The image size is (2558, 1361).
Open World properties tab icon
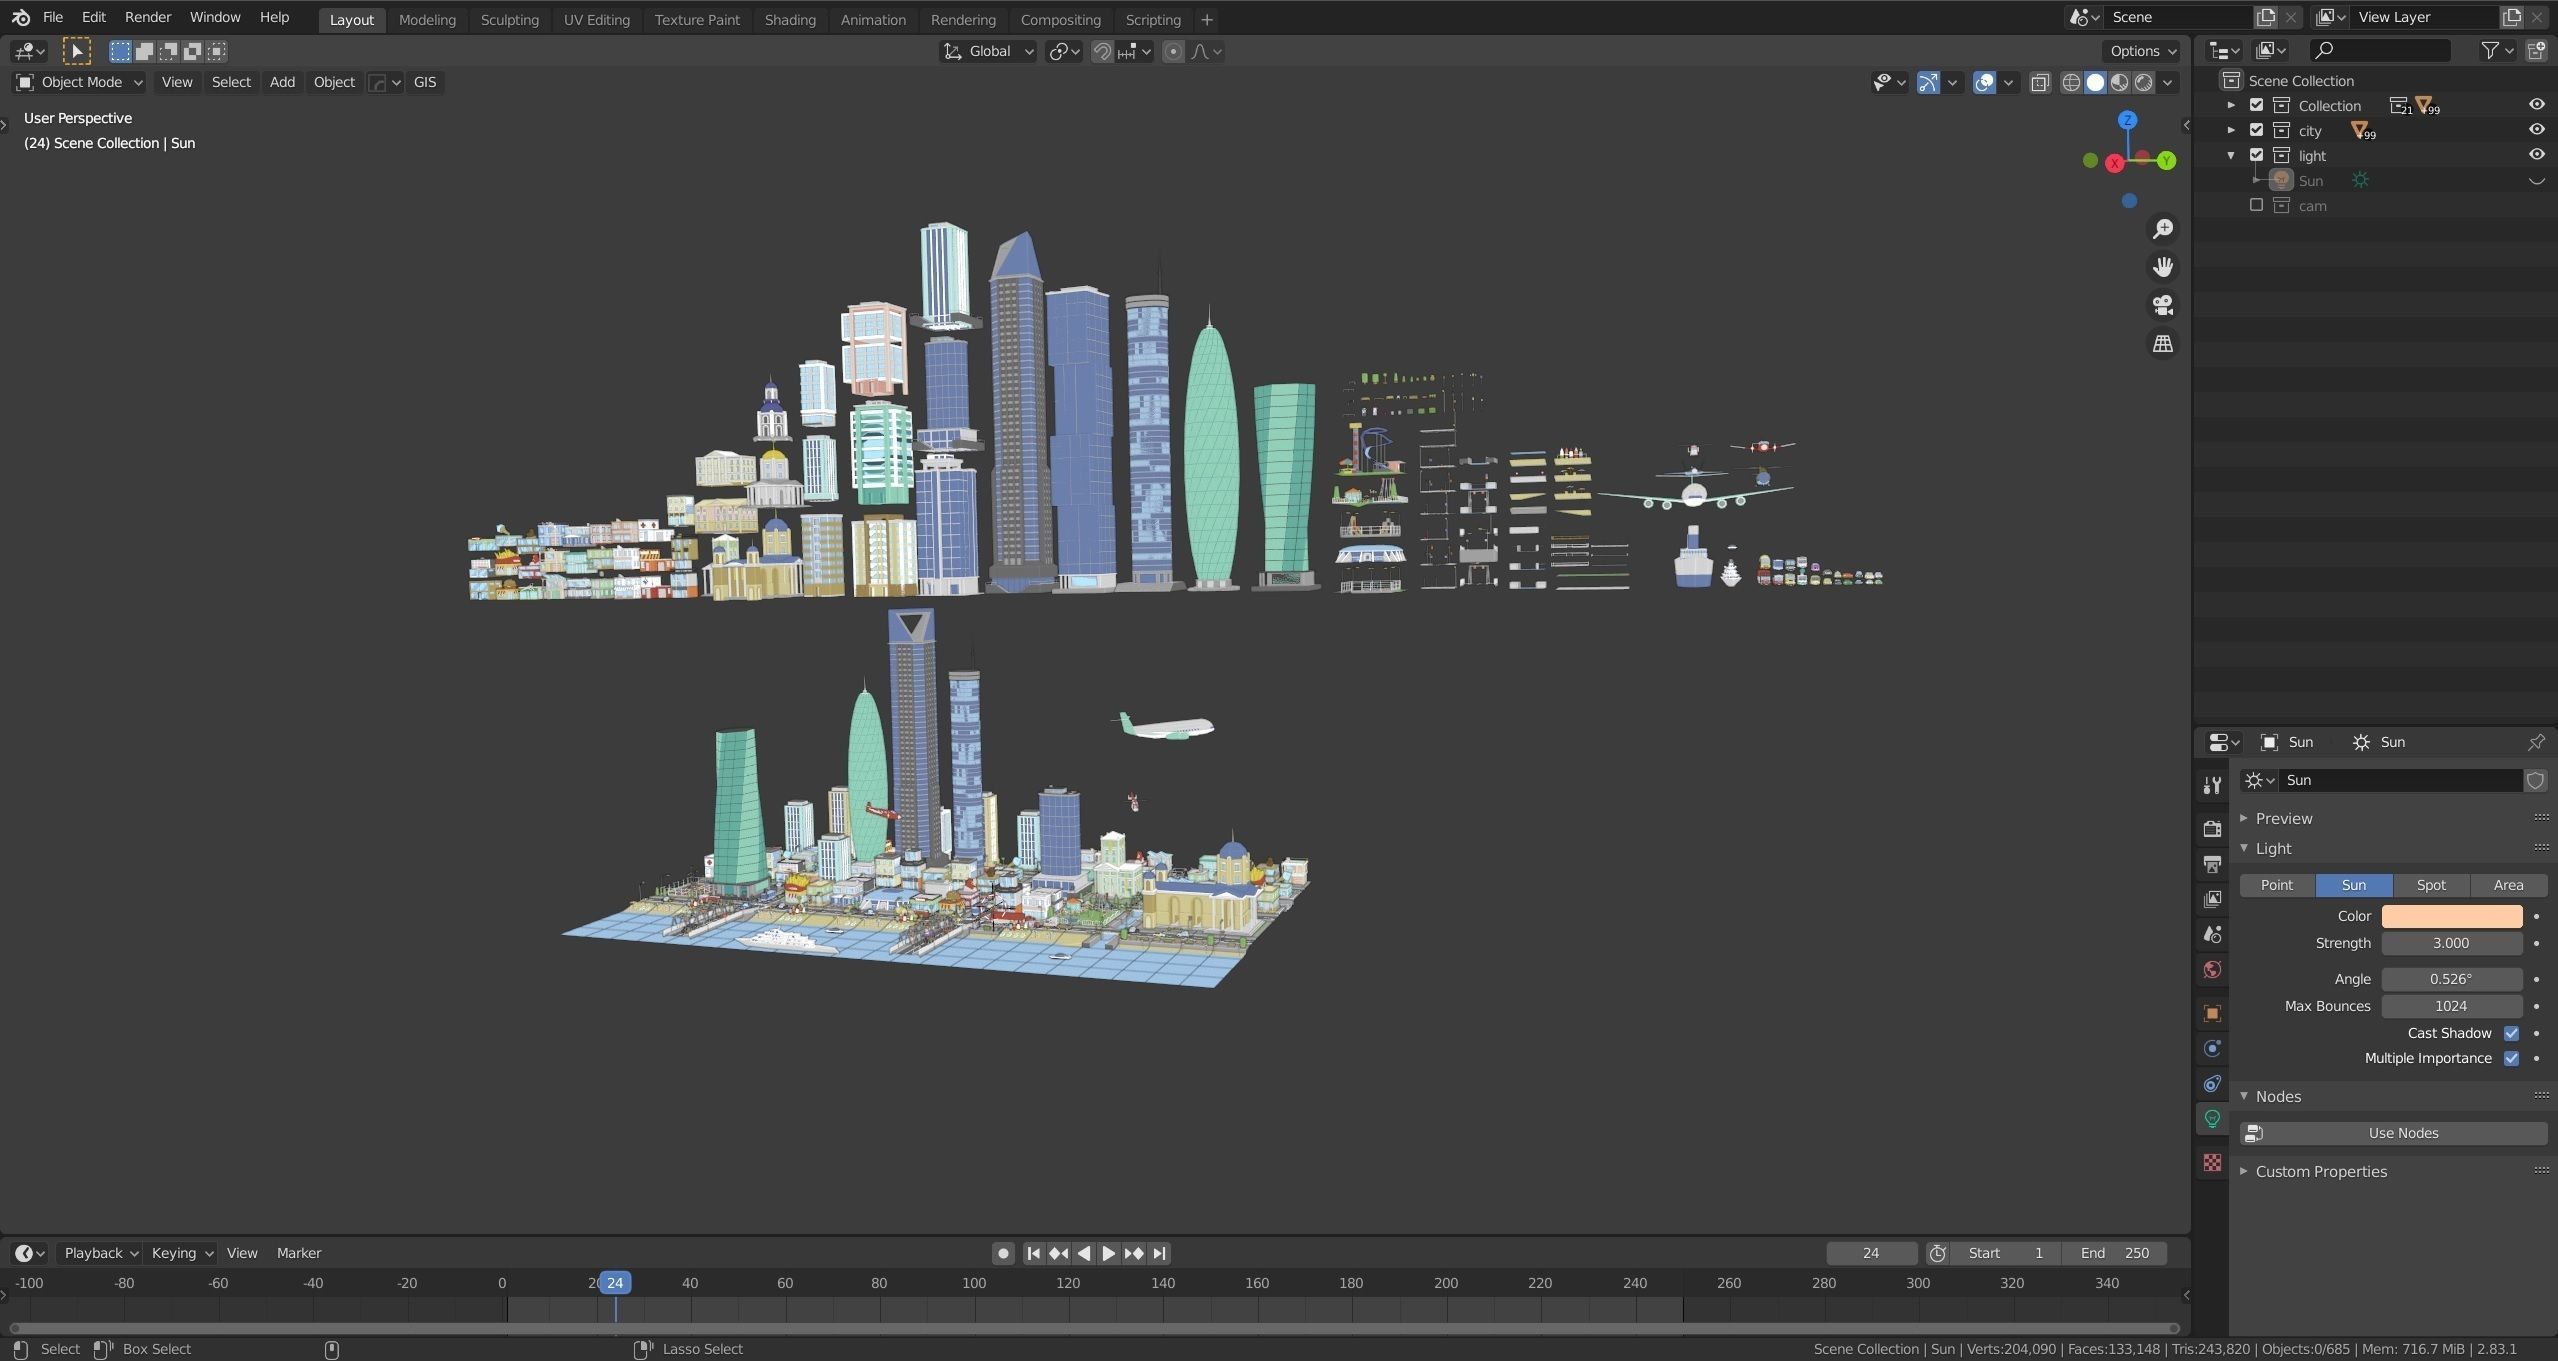(x=2212, y=969)
